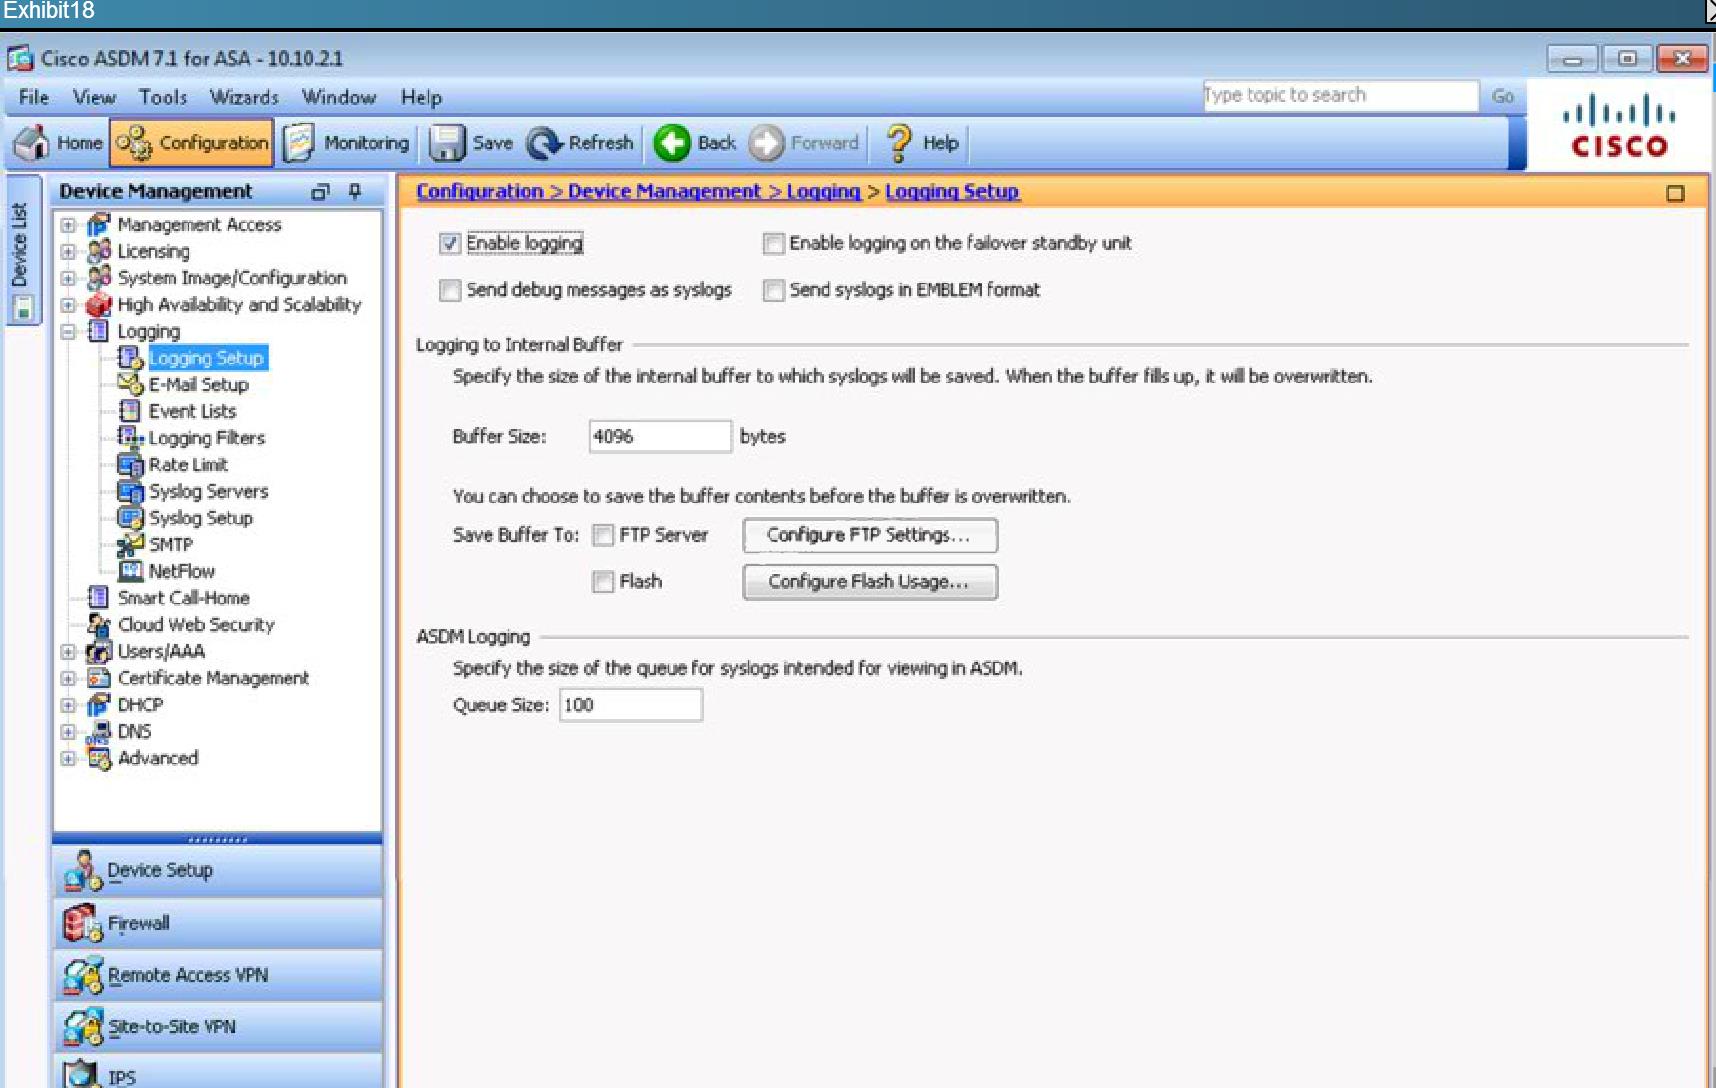Click the Save floppy disk icon
The width and height of the screenshot is (1716, 1088).
pos(446,143)
